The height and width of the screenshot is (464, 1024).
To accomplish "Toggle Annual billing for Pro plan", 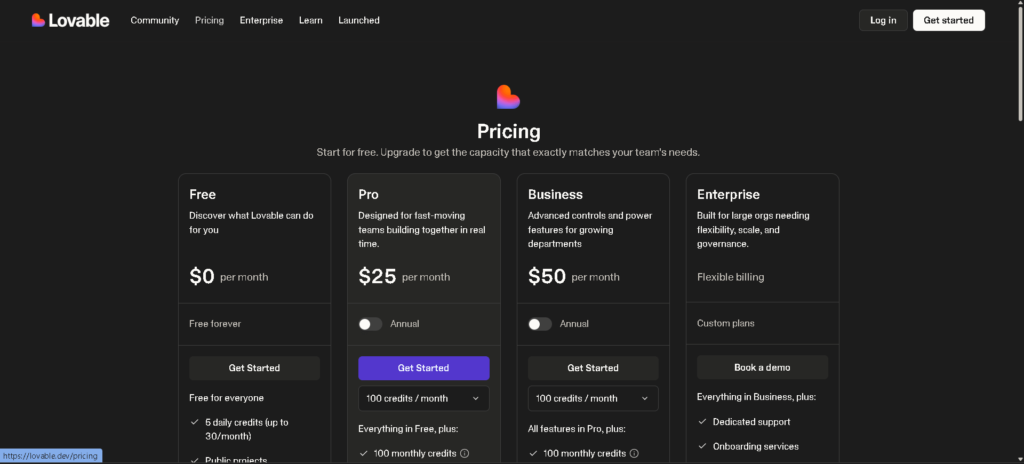I will pyautogui.click(x=371, y=324).
